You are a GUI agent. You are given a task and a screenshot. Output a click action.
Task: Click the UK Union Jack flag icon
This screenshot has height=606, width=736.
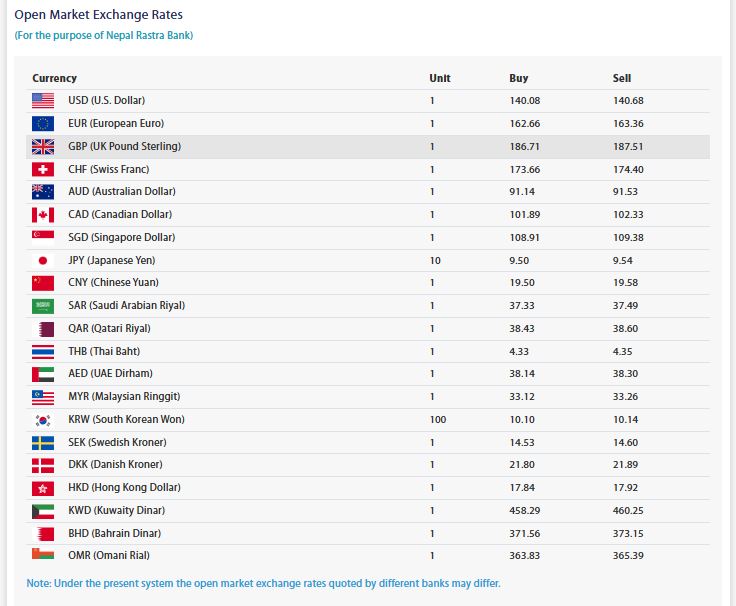click(x=43, y=146)
